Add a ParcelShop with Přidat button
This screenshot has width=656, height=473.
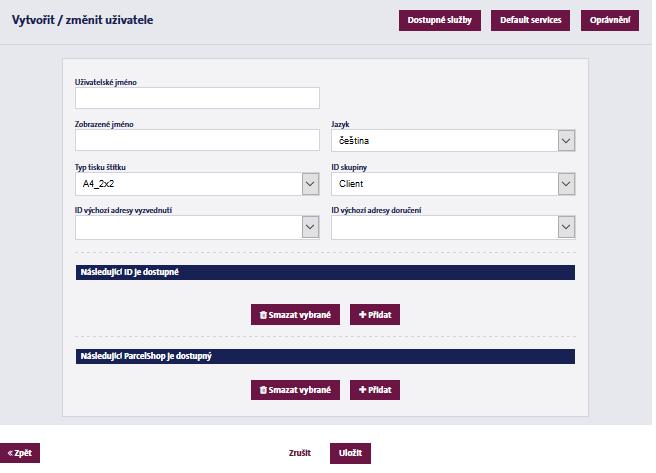375,390
